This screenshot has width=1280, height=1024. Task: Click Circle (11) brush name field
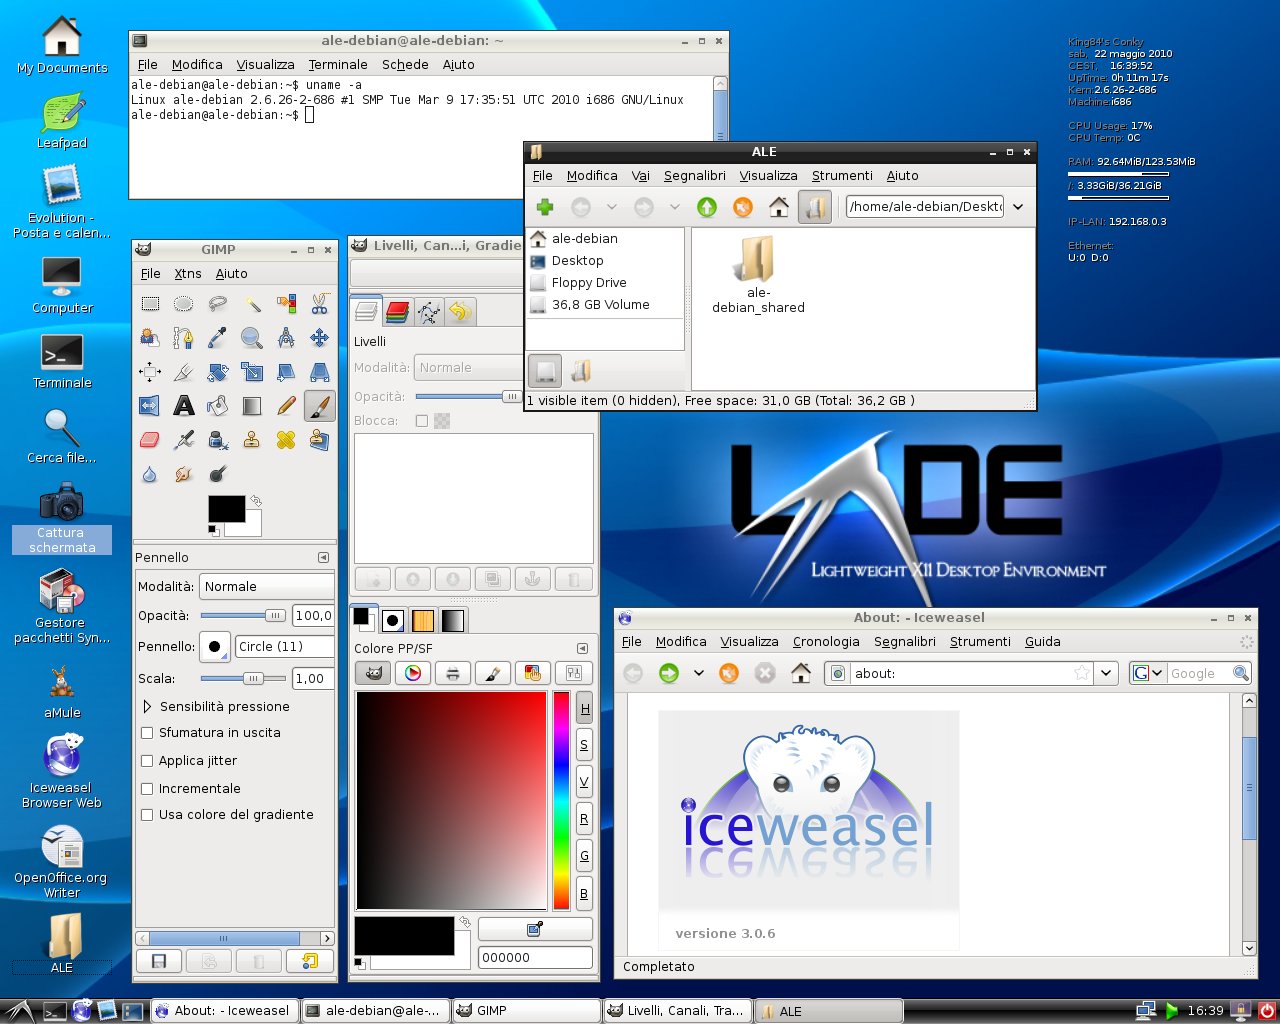(x=284, y=647)
